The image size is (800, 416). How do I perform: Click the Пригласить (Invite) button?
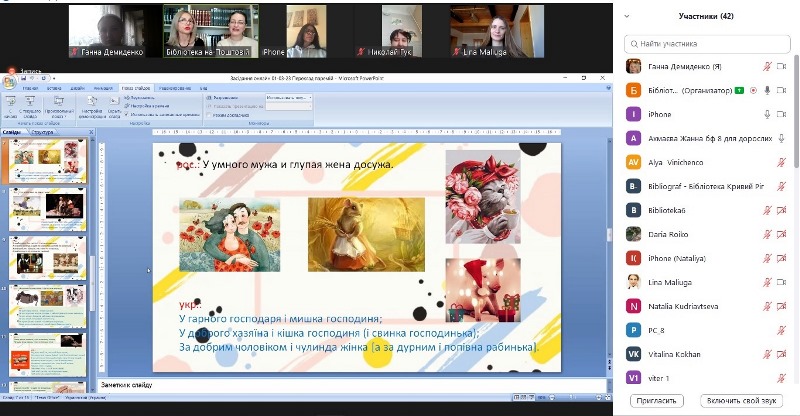[x=654, y=400]
